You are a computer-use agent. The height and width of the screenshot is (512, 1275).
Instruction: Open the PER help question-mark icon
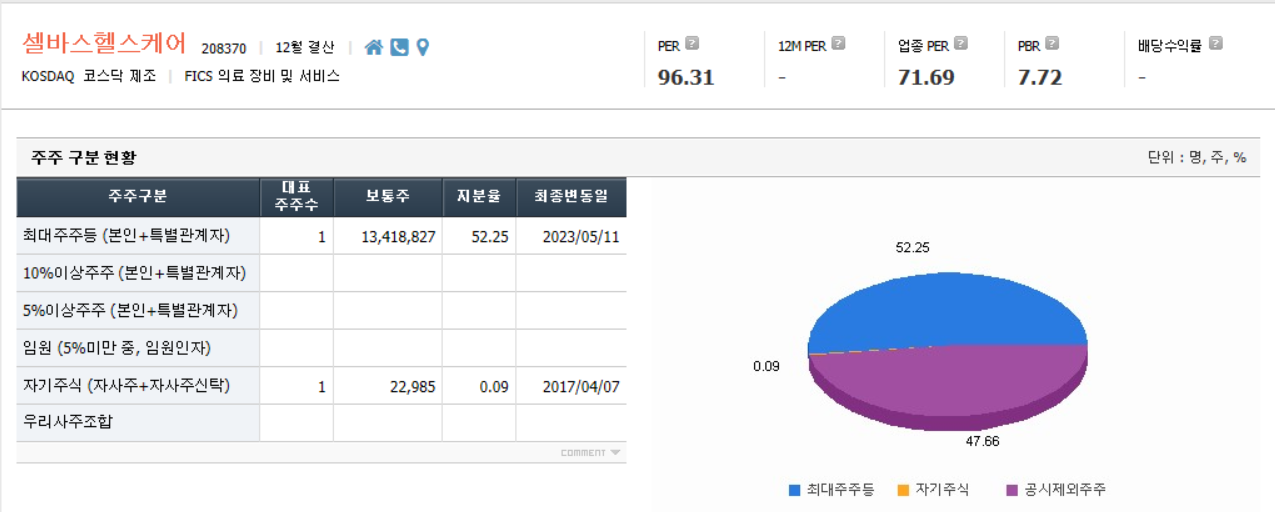(692, 43)
